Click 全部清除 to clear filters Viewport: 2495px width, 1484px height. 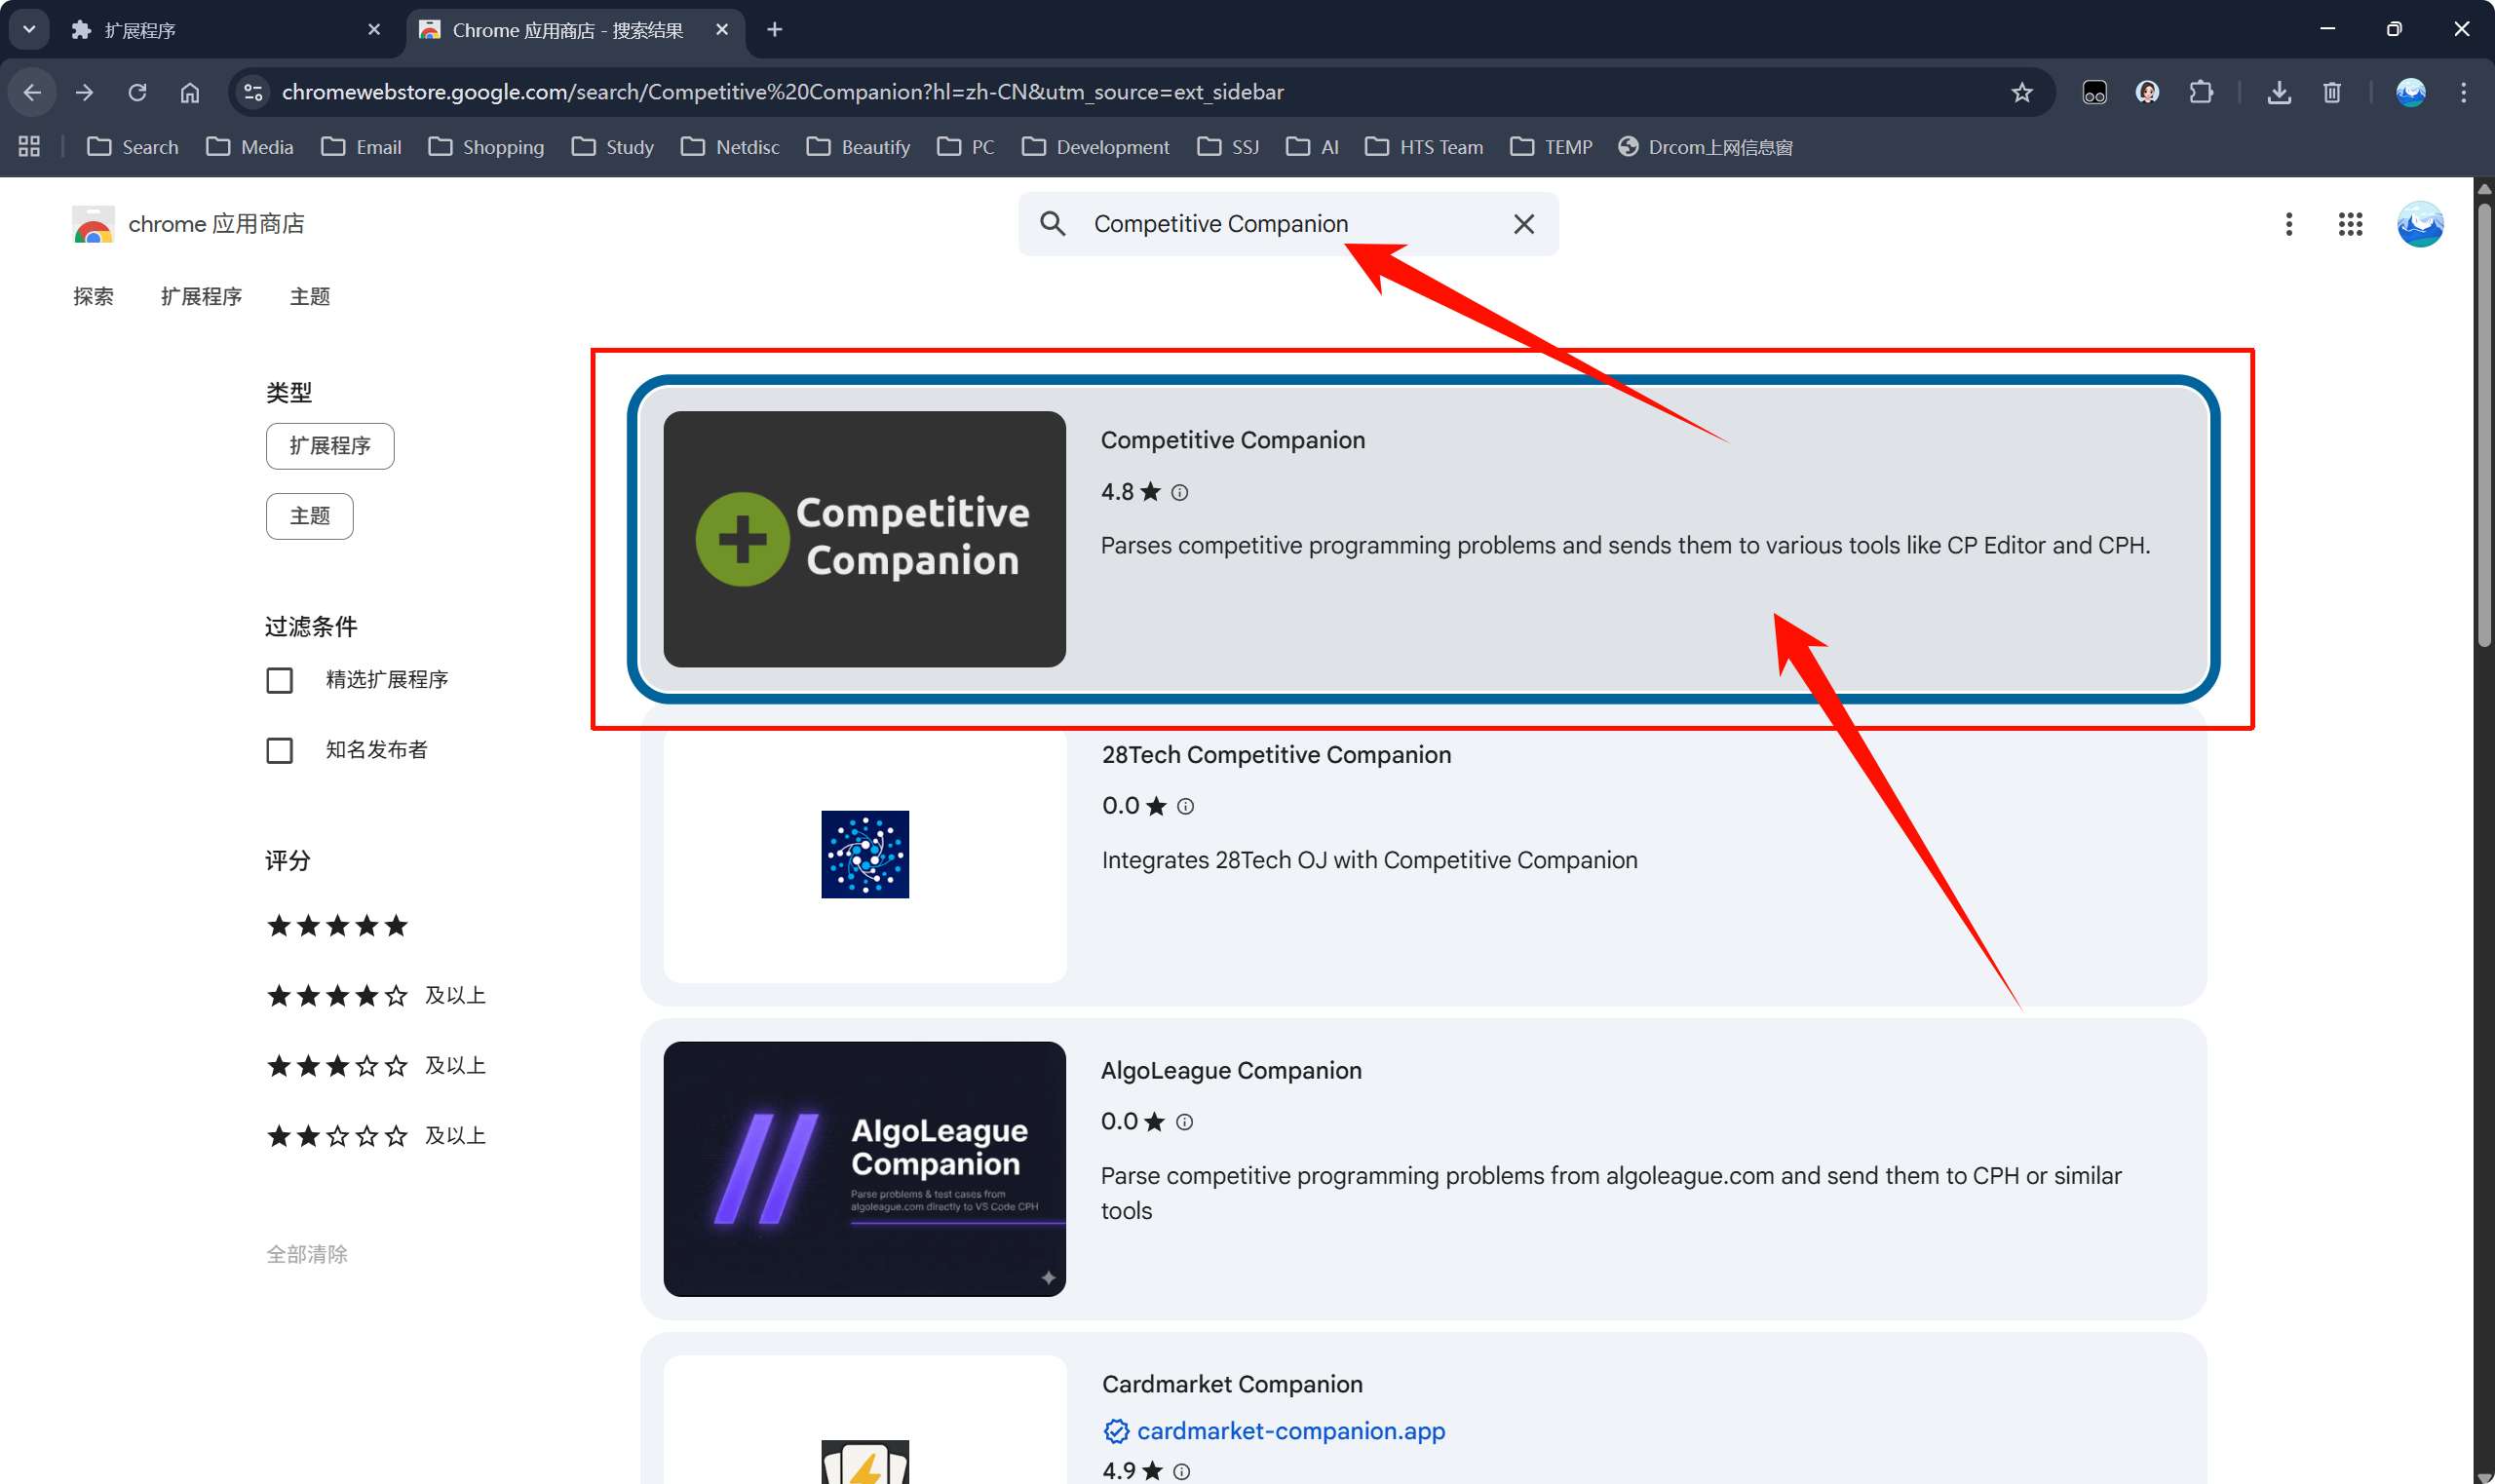tap(307, 1255)
